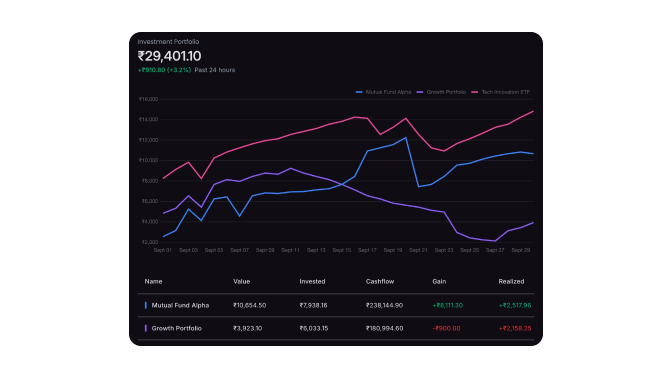
Task: Click the ₹10,000 y-axis label
Action: 148,160
